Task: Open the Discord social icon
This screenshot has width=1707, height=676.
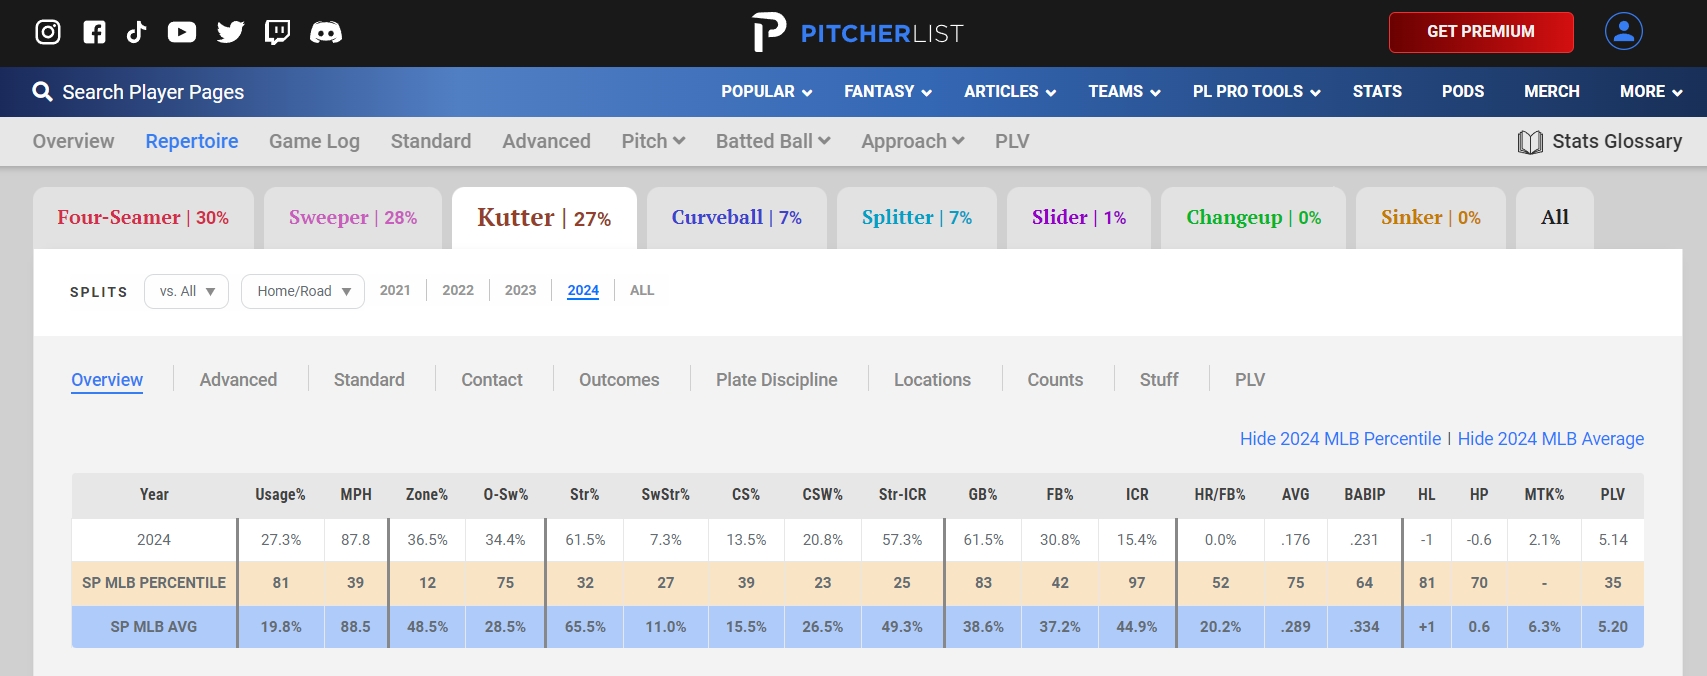Action: pos(326,32)
